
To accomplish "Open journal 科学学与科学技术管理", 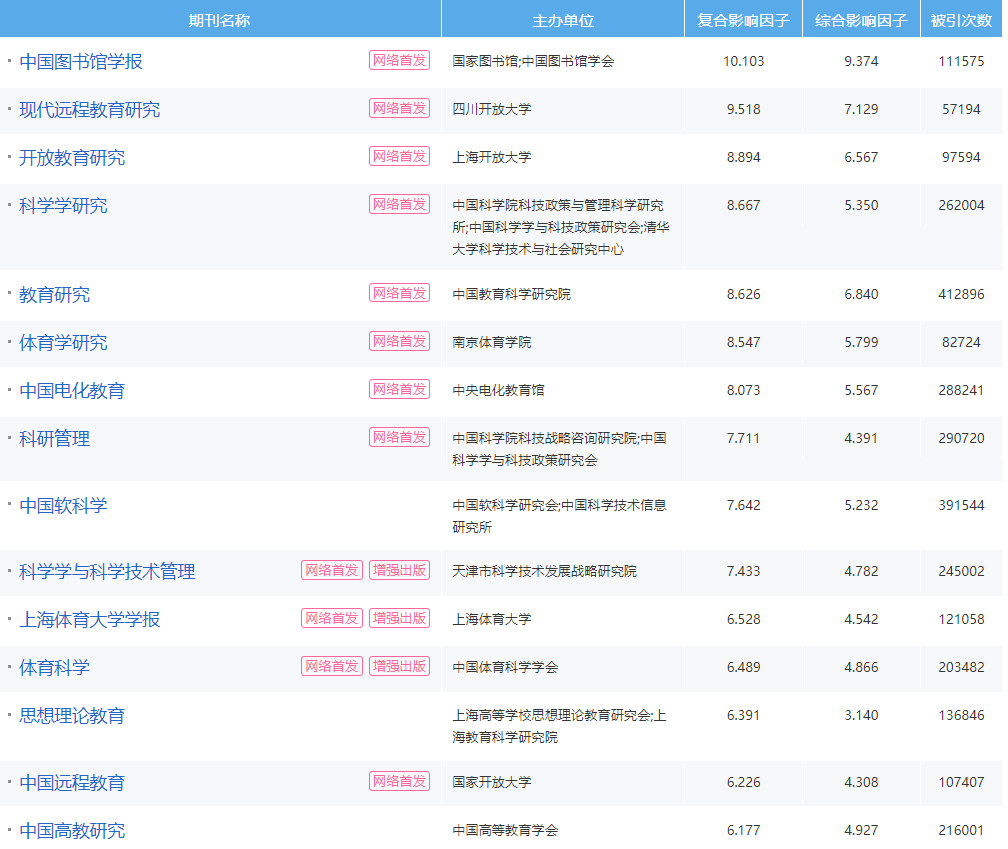I will tap(107, 571).
